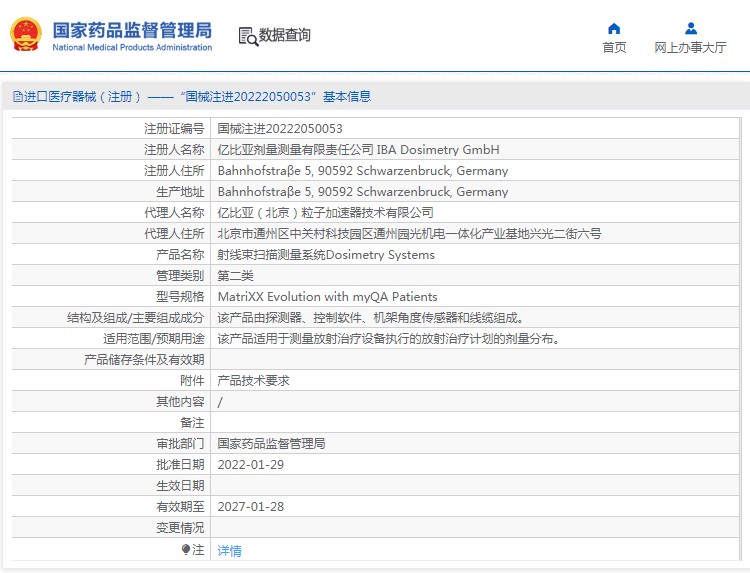Select the 代理人住所 Beijing address value
Screen dimensions: 750x573
coord(409,234)
